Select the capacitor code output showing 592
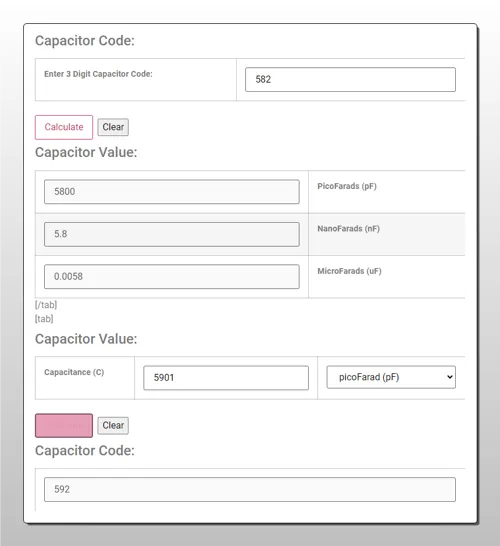Viewport: 500px width, 546px height. (x=250, y=489)
